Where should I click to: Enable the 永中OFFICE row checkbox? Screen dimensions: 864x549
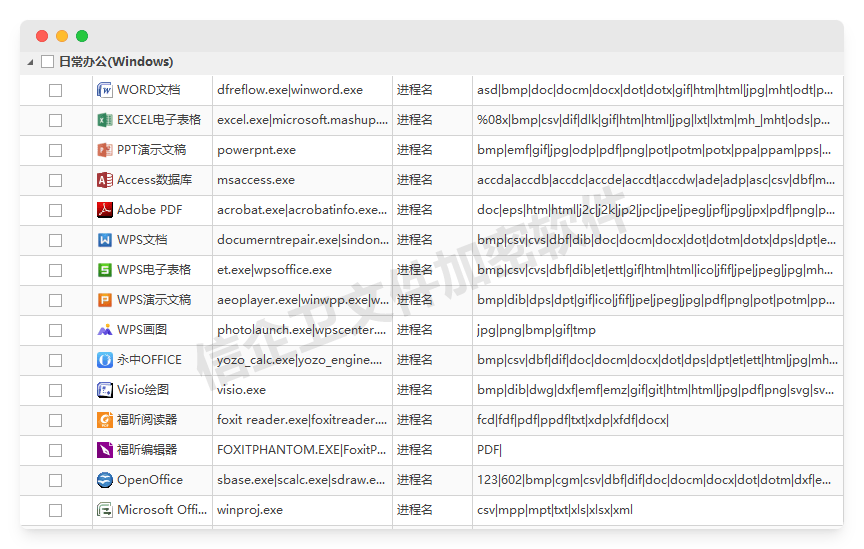pos(56,360)
